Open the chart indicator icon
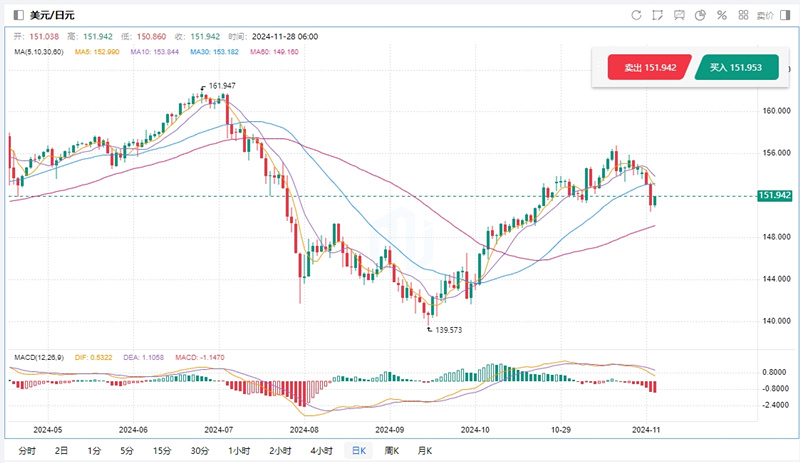 point(678,15)
